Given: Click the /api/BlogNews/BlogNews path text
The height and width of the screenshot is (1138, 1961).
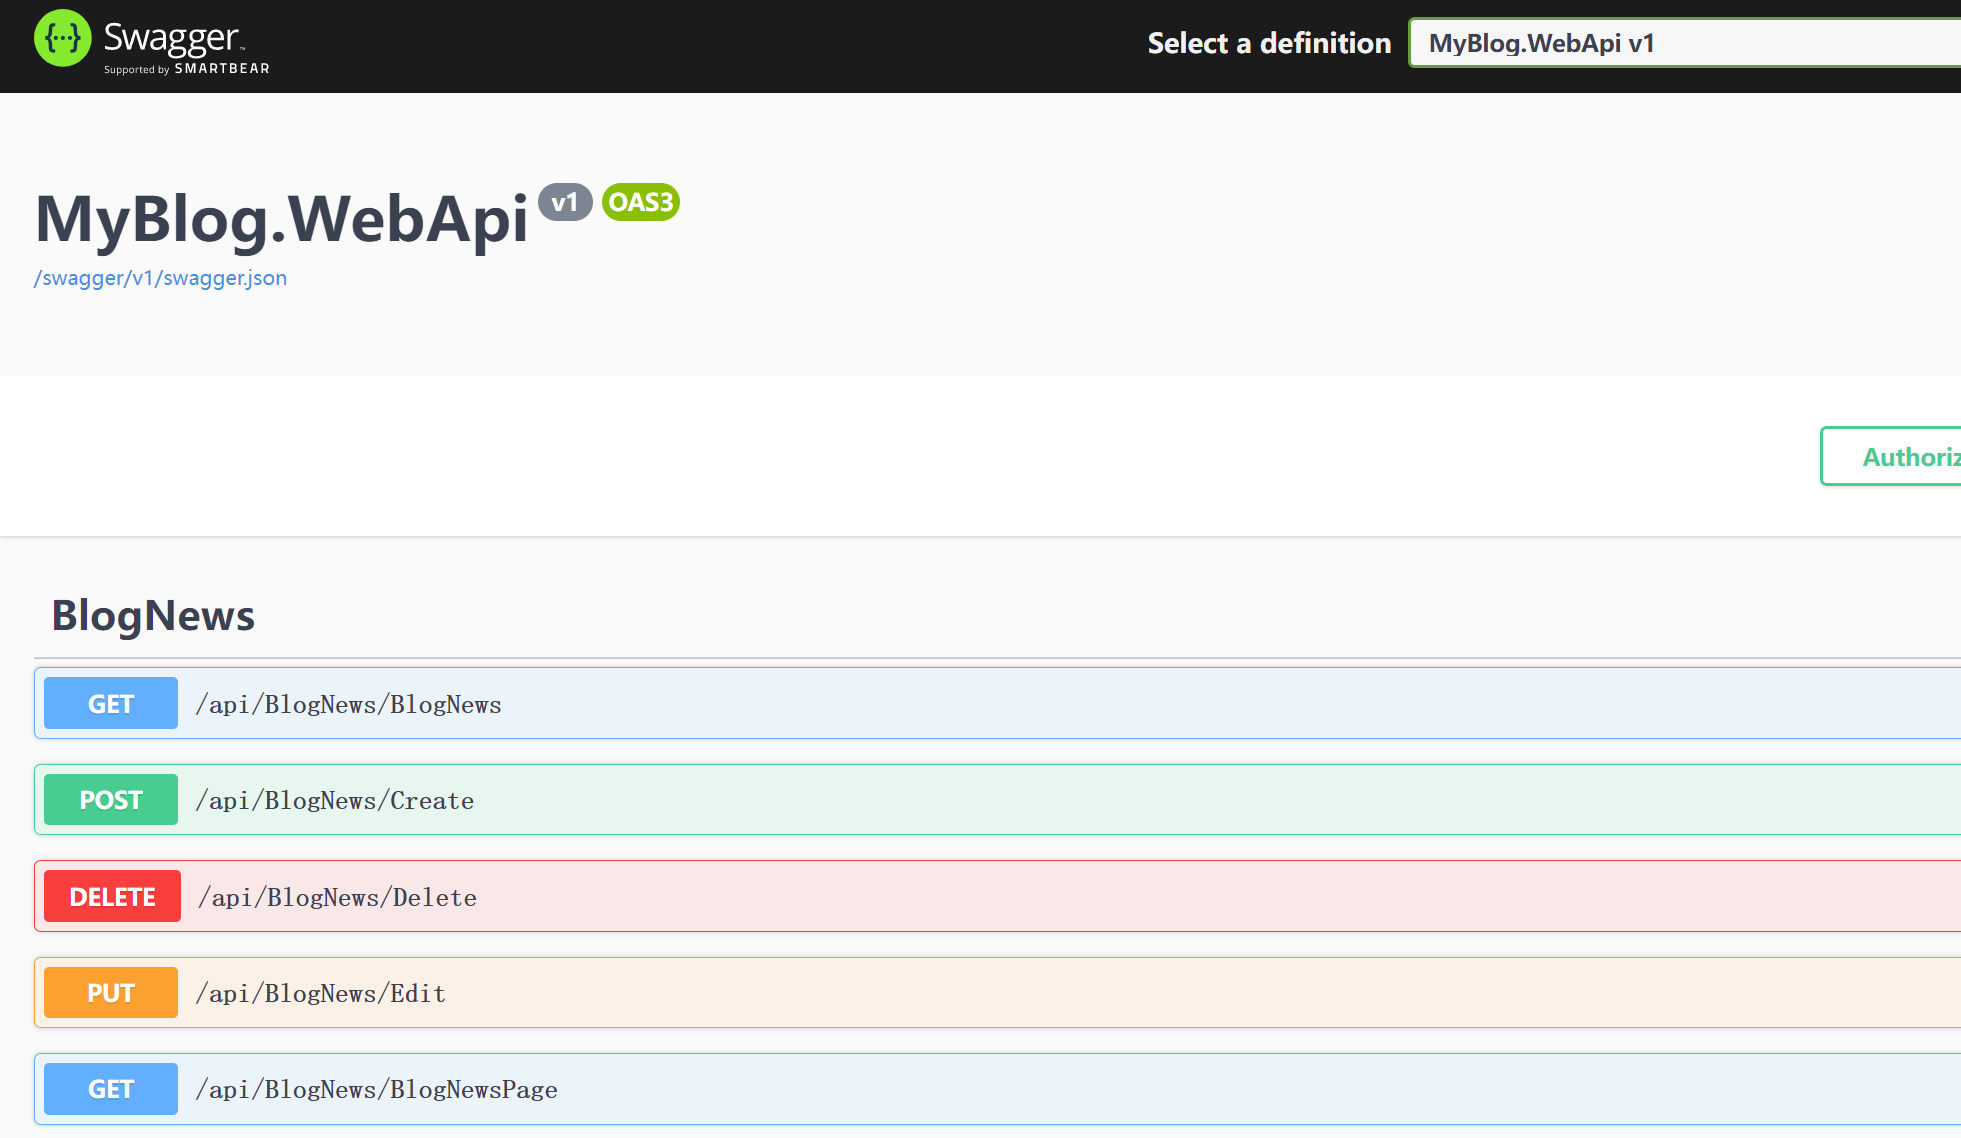Looking at the screenshot, I should (349, 705).
